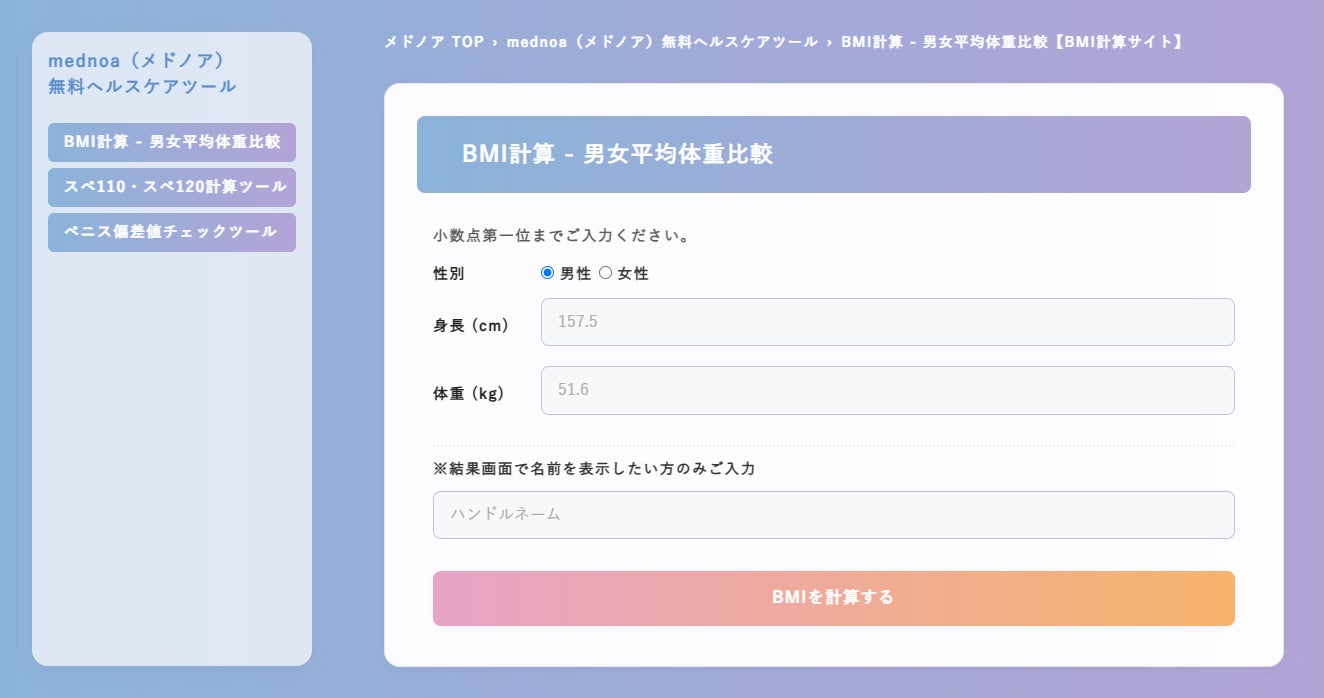Image resolution: width=1324 pixels, height=698 pixels.
Task: Click the BMI計算 - 男女平均体重比較 heading banner
Action: pyautogui.click(x=833, y=154)
